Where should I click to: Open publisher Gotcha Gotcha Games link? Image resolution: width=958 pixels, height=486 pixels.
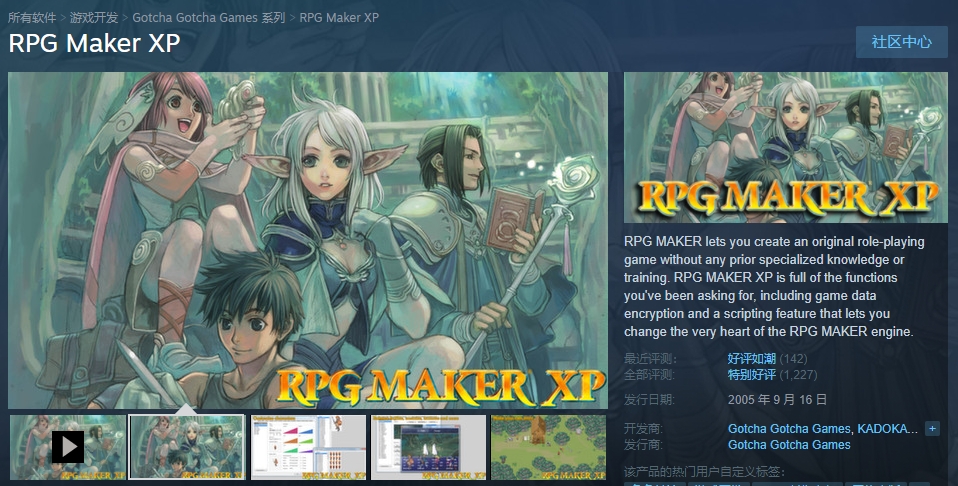[x=789, y=444]
